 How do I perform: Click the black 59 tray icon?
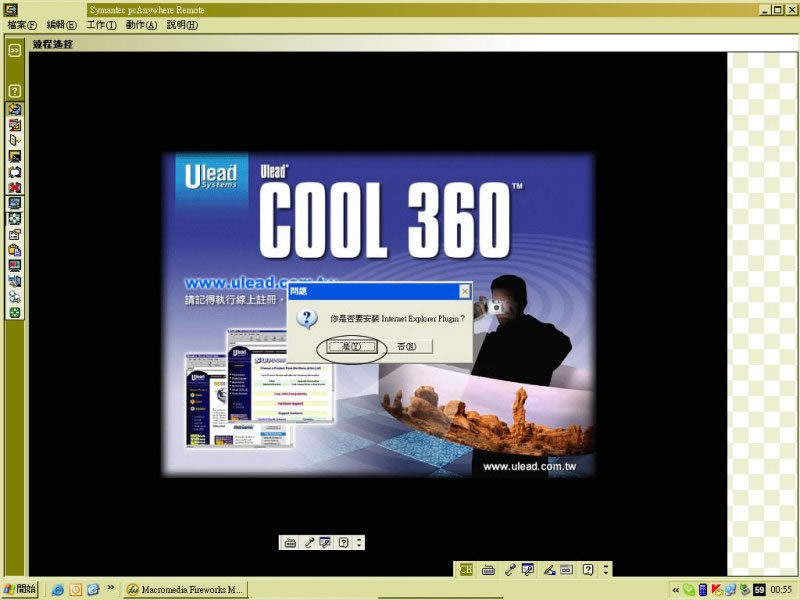759,590
